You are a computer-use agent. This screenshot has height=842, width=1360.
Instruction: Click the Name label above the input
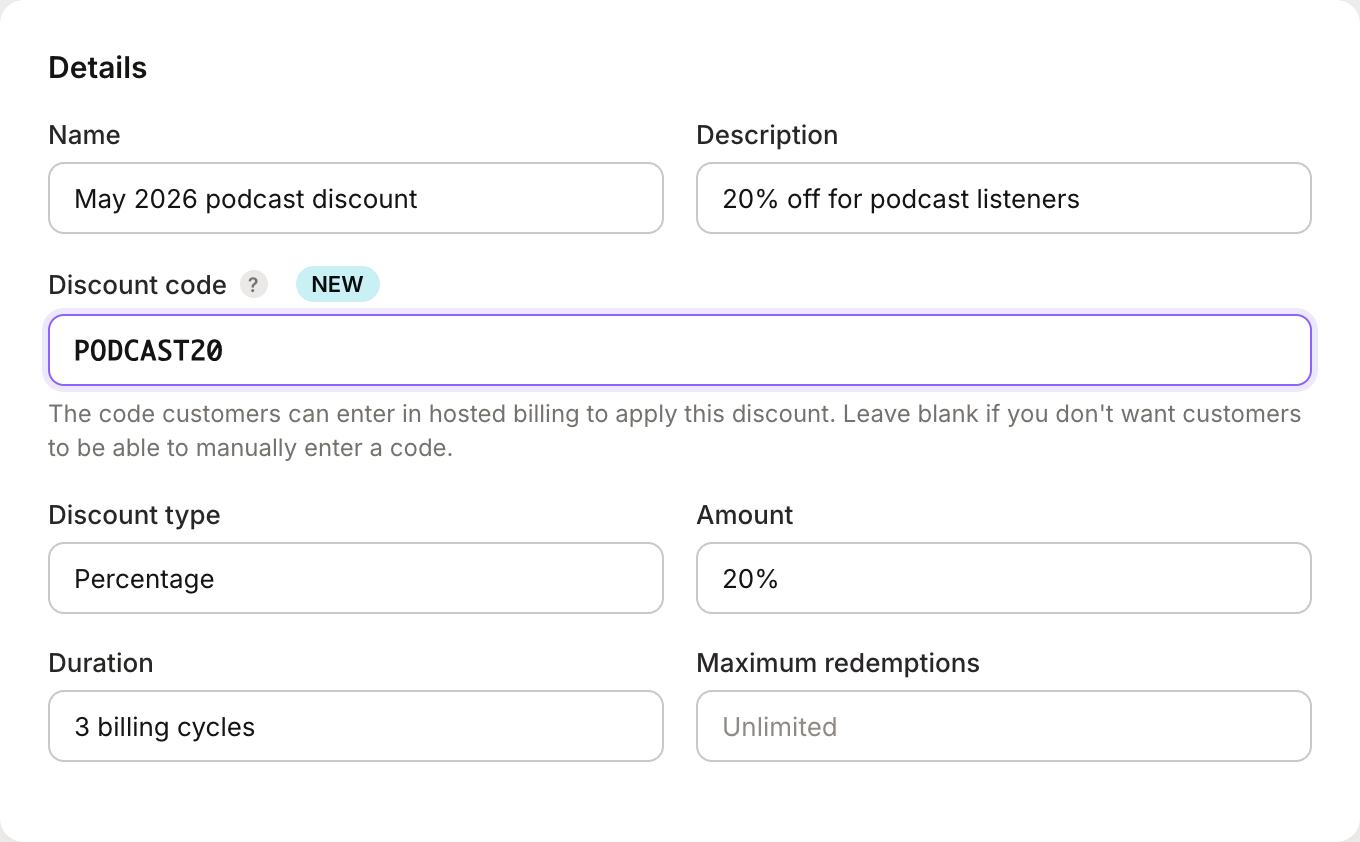click(x=84, y=135)
